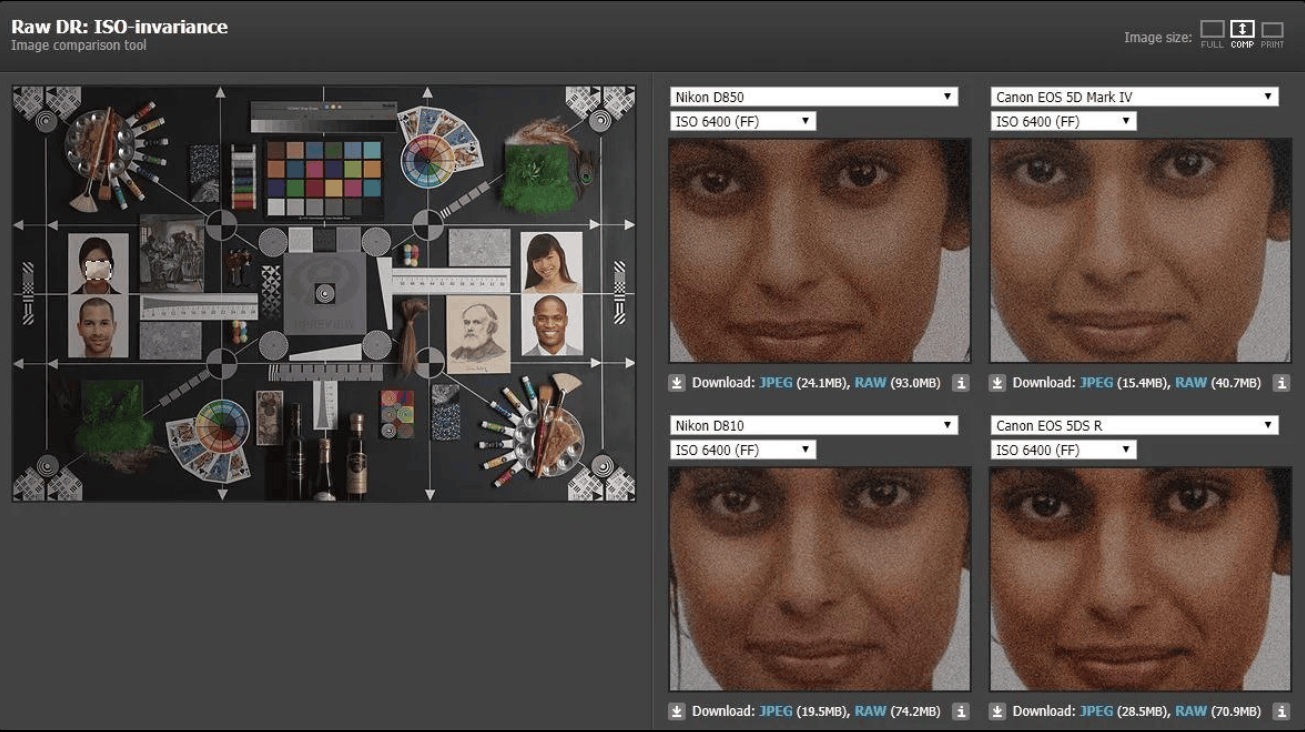Click info icon for Canon EOS 5DS R
This screenshot has height=732, width=1305.
tap(1282, 712)
